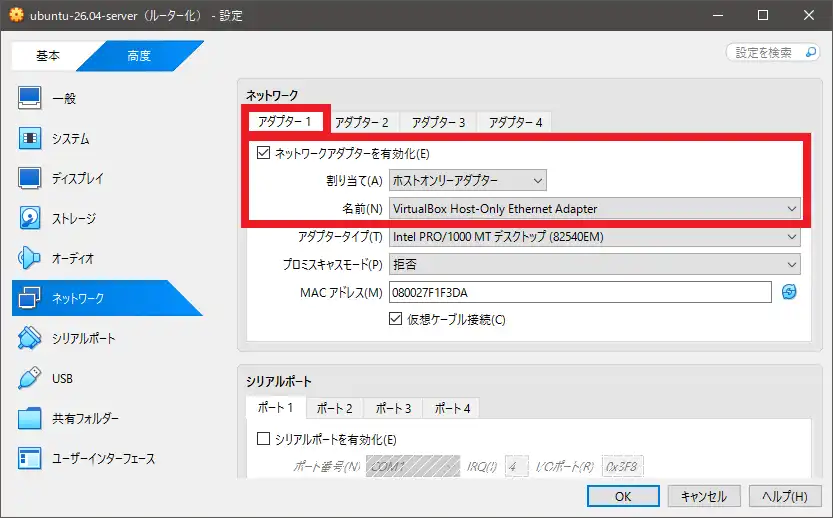
Task: Toggle 仮想ケーブル接続 checkbox
Action: tap(395, 319)
